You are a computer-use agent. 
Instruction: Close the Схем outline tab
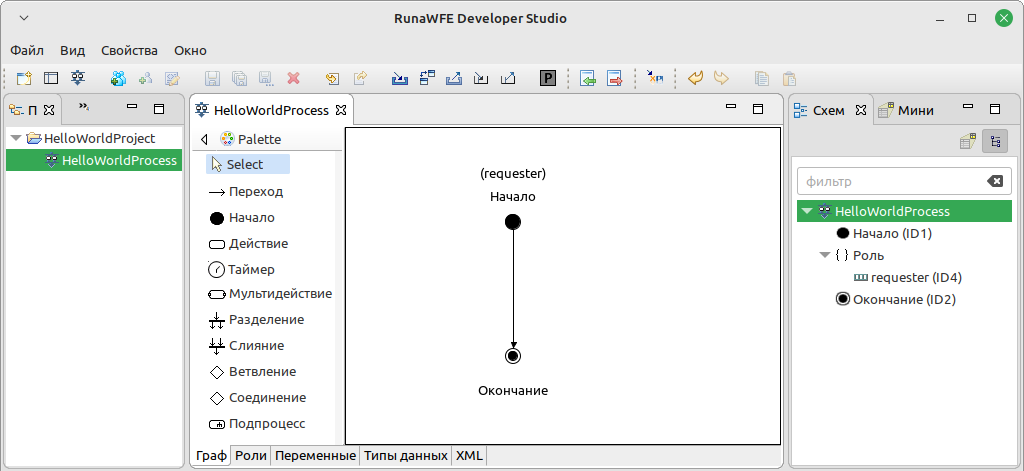coord(861,110)
